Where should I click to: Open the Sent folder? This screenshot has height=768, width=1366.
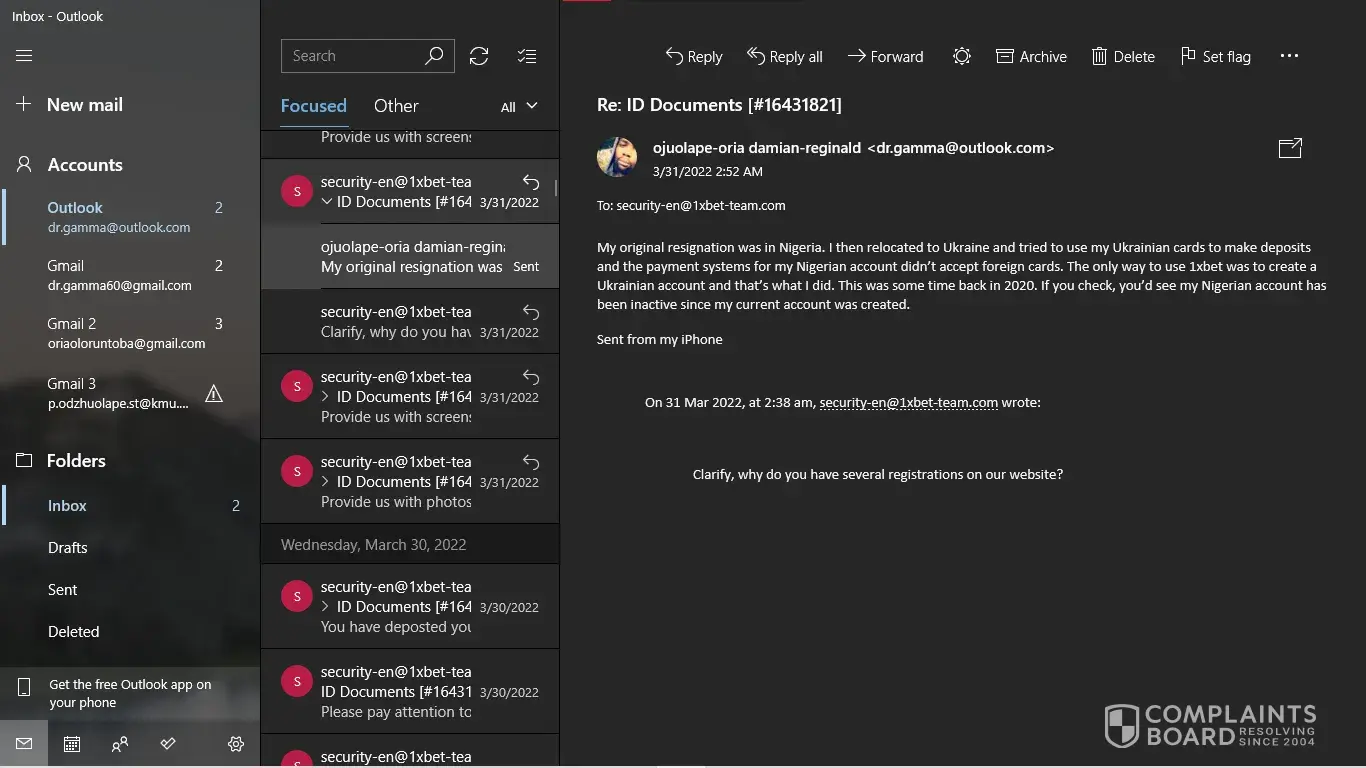click(x=62, y=590)
